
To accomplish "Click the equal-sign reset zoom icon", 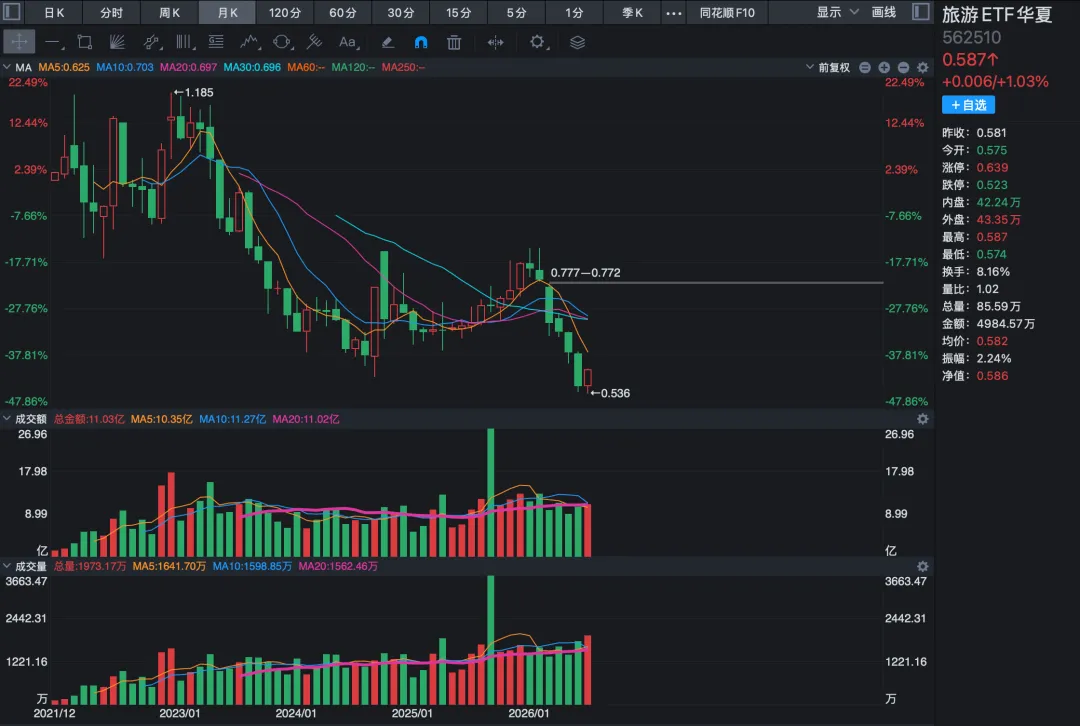I will (864, 68).
